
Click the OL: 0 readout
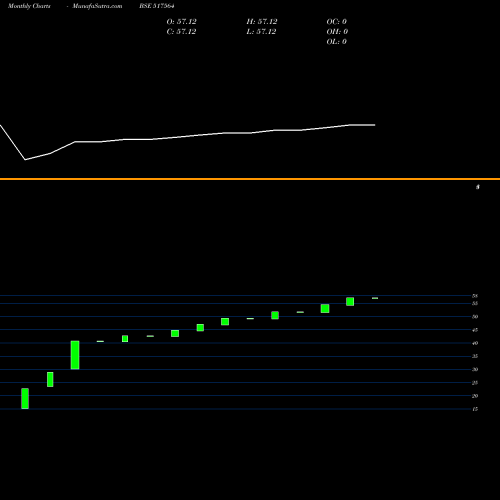click(337, 42)
